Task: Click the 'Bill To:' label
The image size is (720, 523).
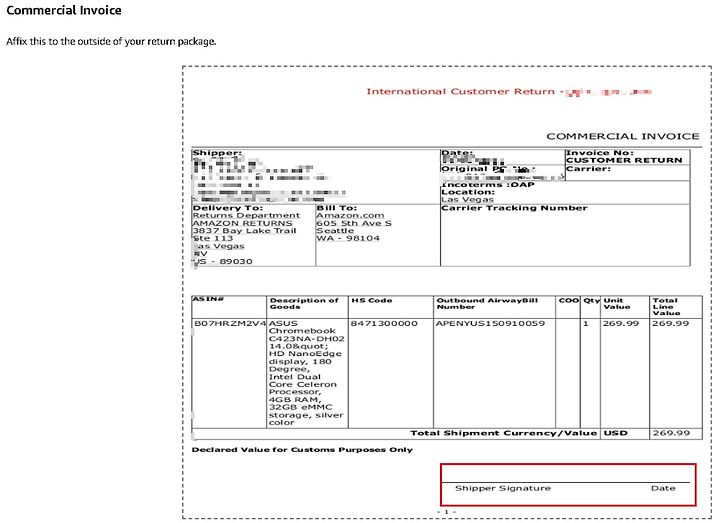Action: (x=337, y=208)
